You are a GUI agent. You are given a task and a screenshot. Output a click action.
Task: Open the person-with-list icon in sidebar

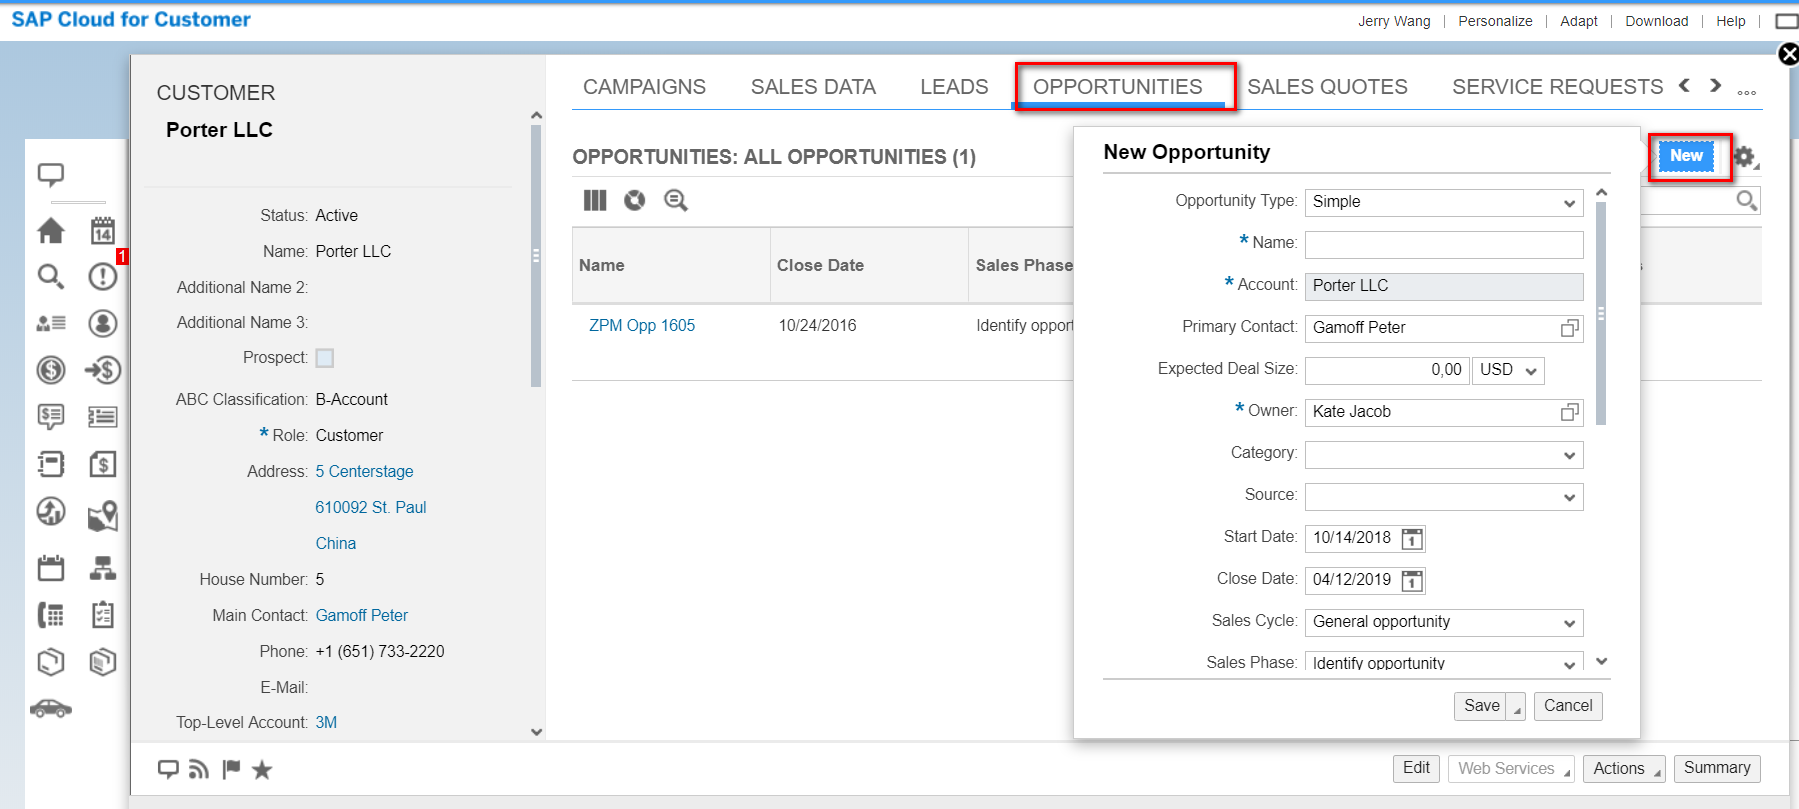coord(51,323)
